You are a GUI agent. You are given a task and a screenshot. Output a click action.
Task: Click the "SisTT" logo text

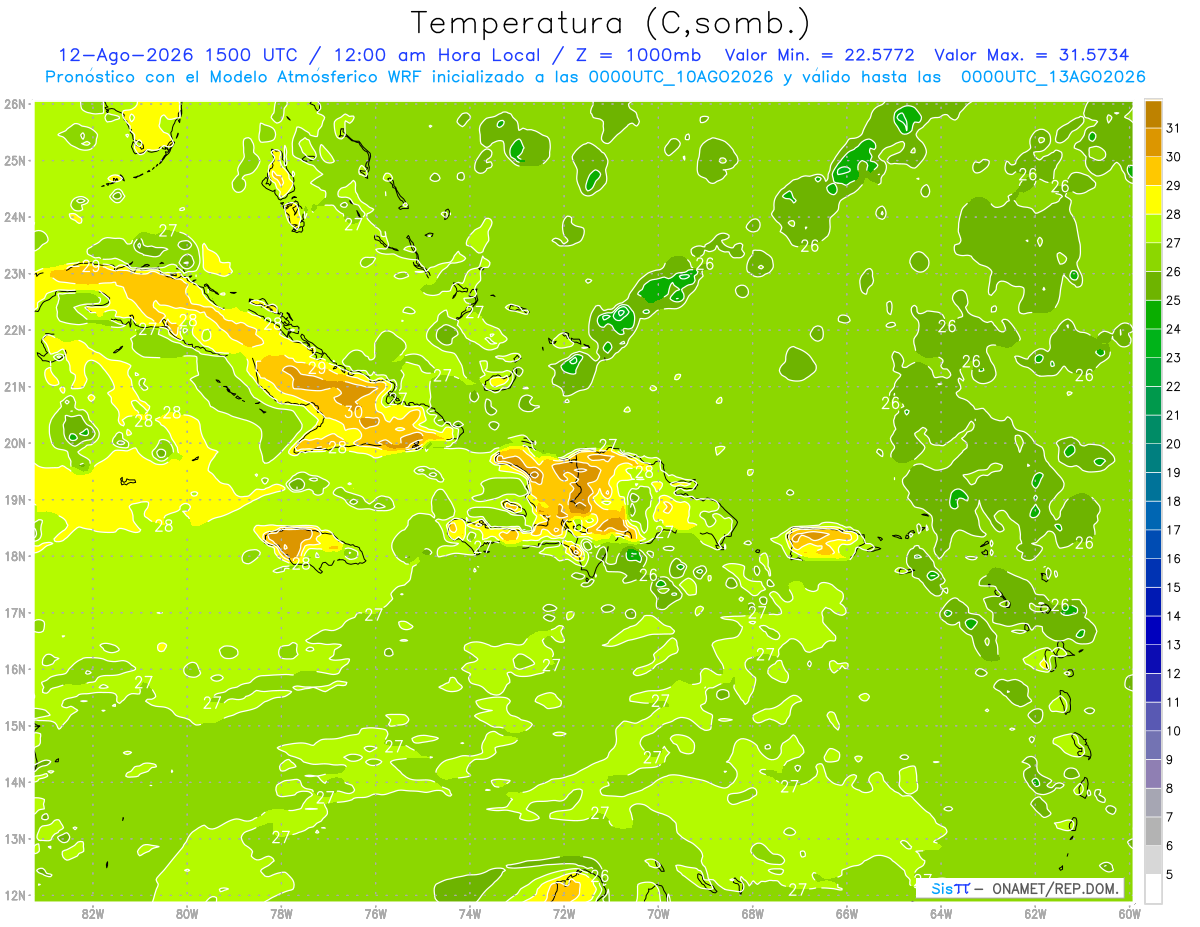click(949, 888)
